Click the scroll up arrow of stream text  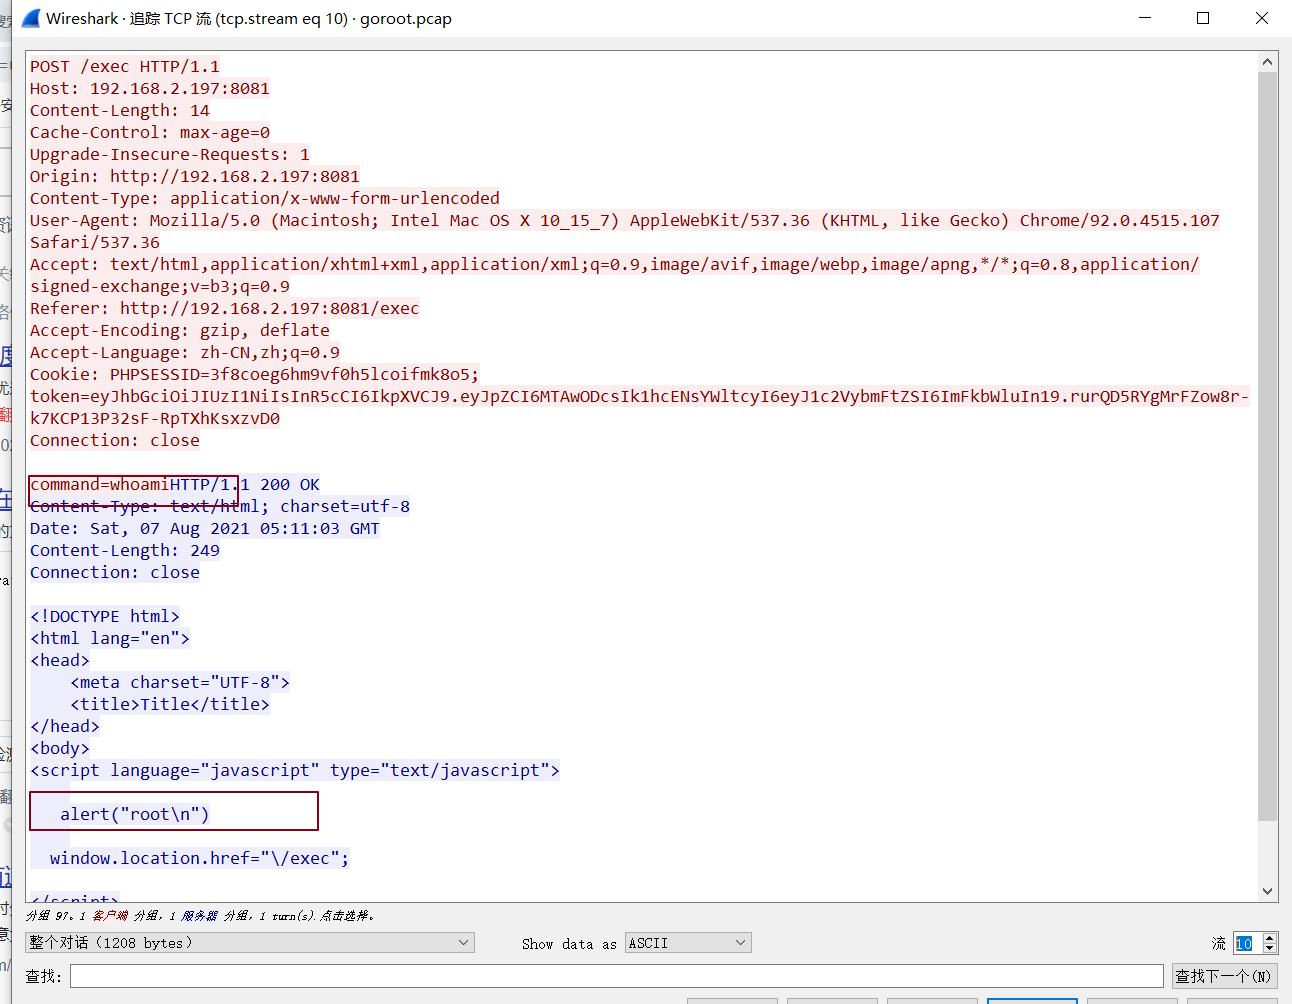pyautogui.click(x=1268, y=62)
